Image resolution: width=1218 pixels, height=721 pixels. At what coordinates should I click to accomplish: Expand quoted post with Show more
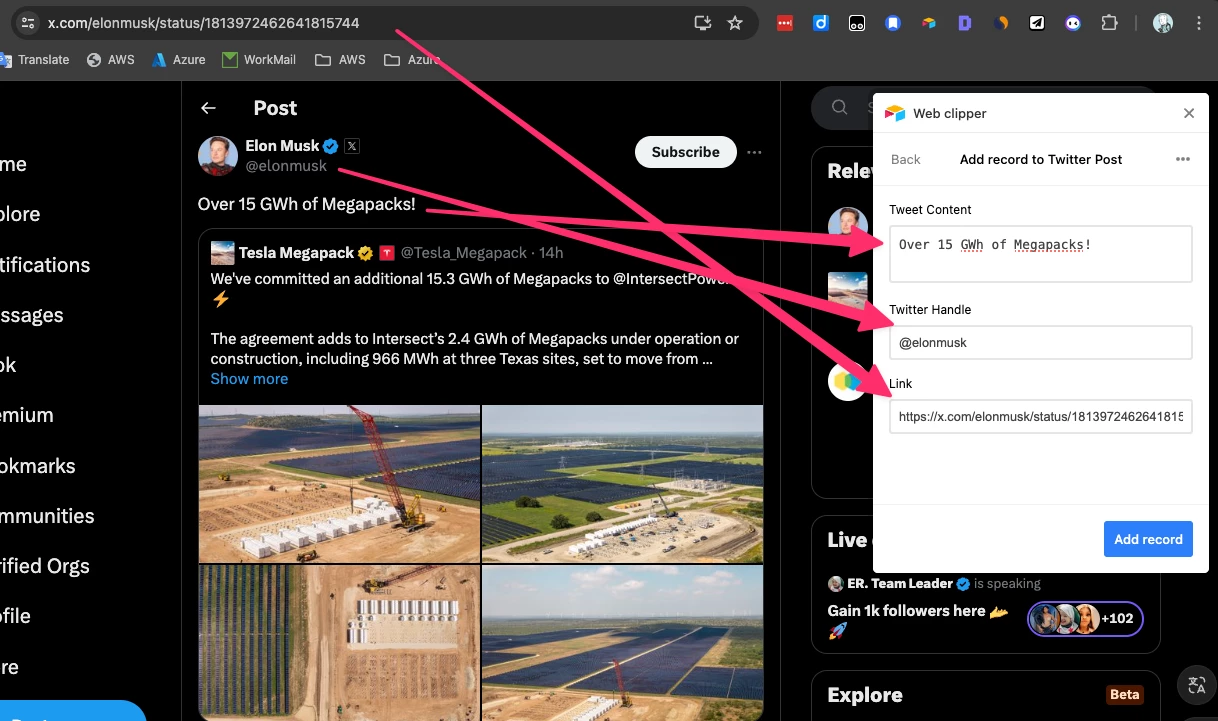(x=249, y=379)
